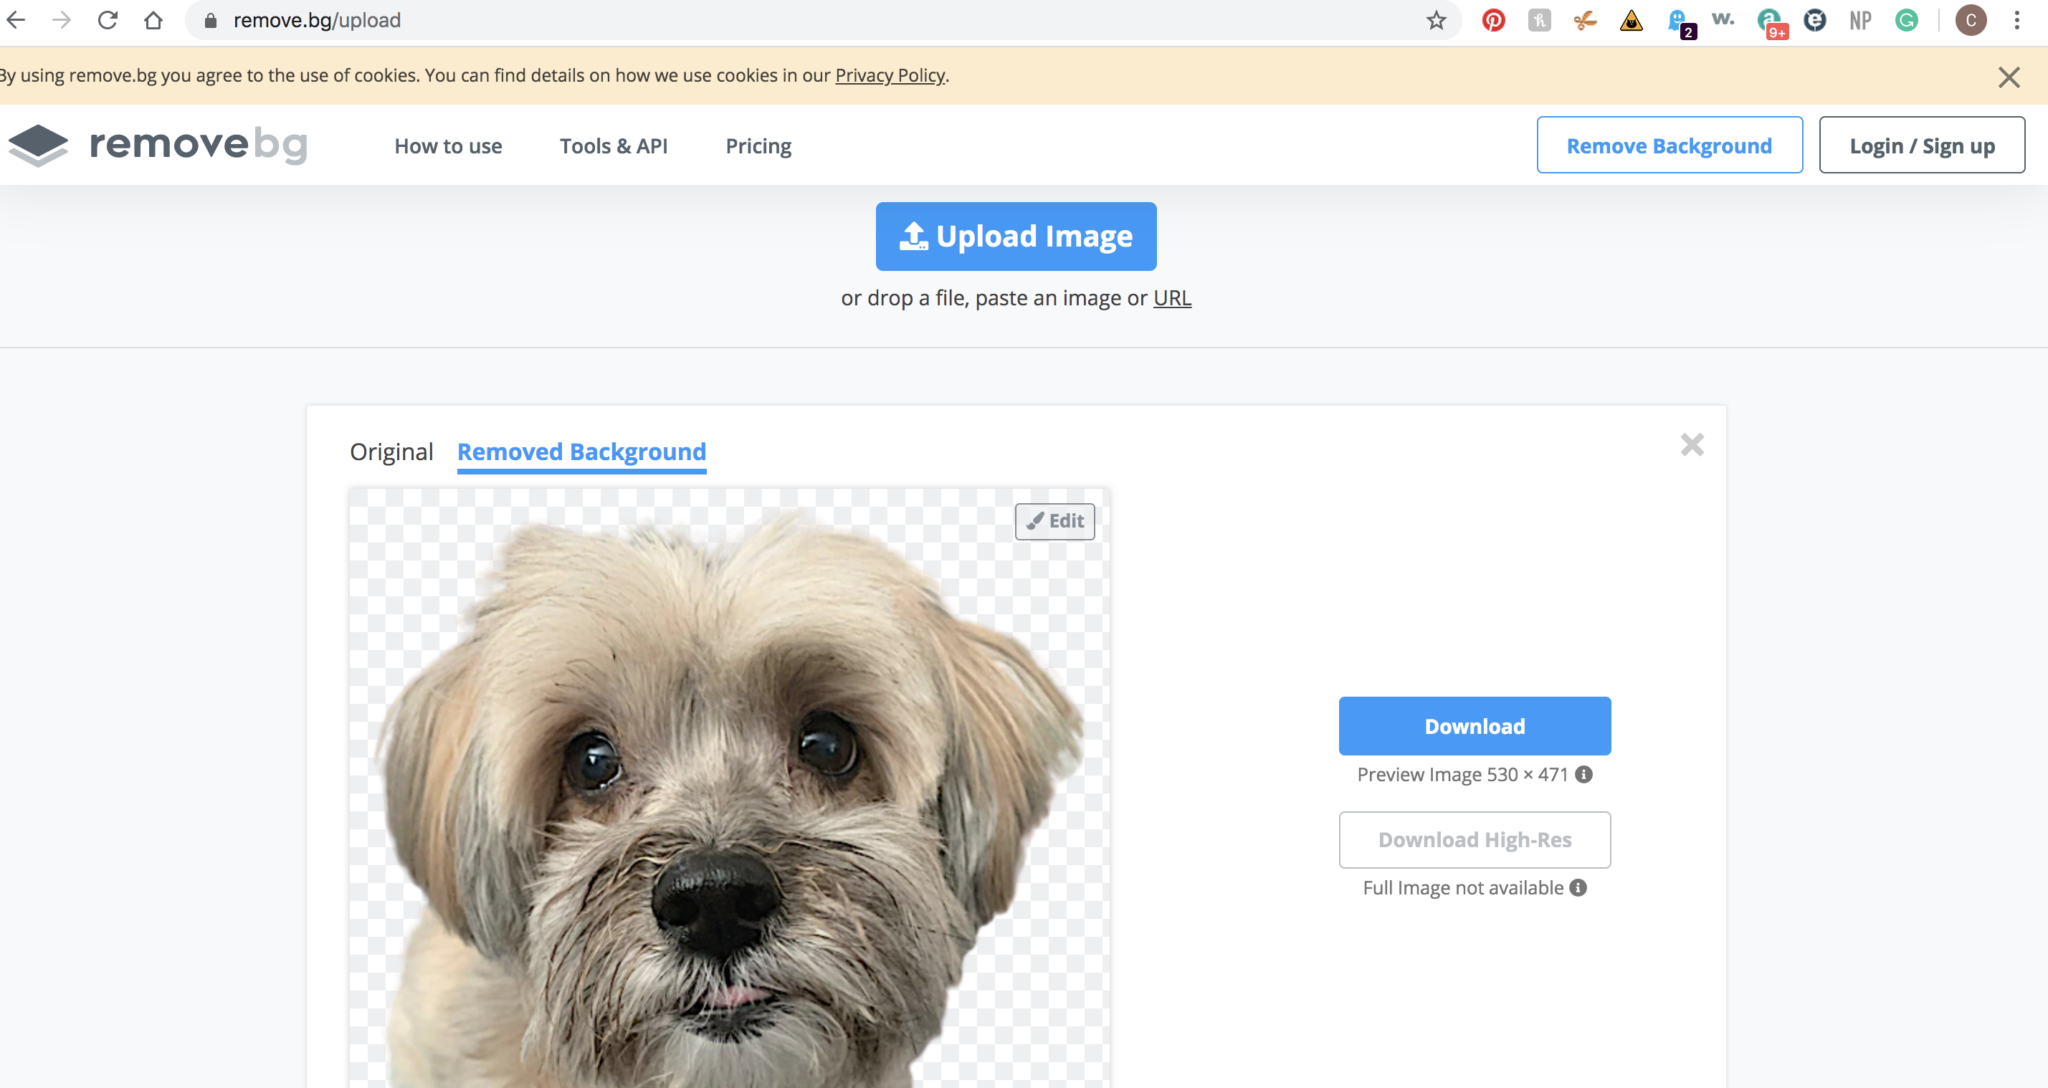
Task: Dismiss the cookie notice banner
Action: [2008, 77]
